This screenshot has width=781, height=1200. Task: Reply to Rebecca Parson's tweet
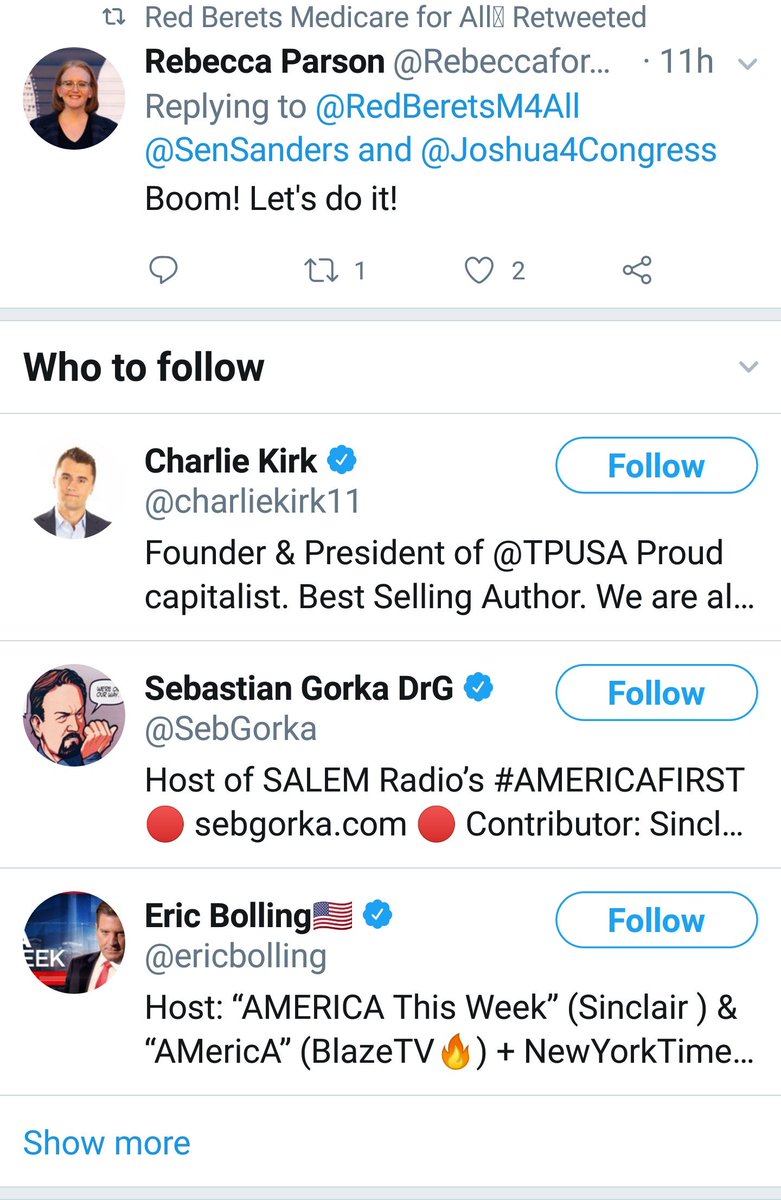pos(164,270)
